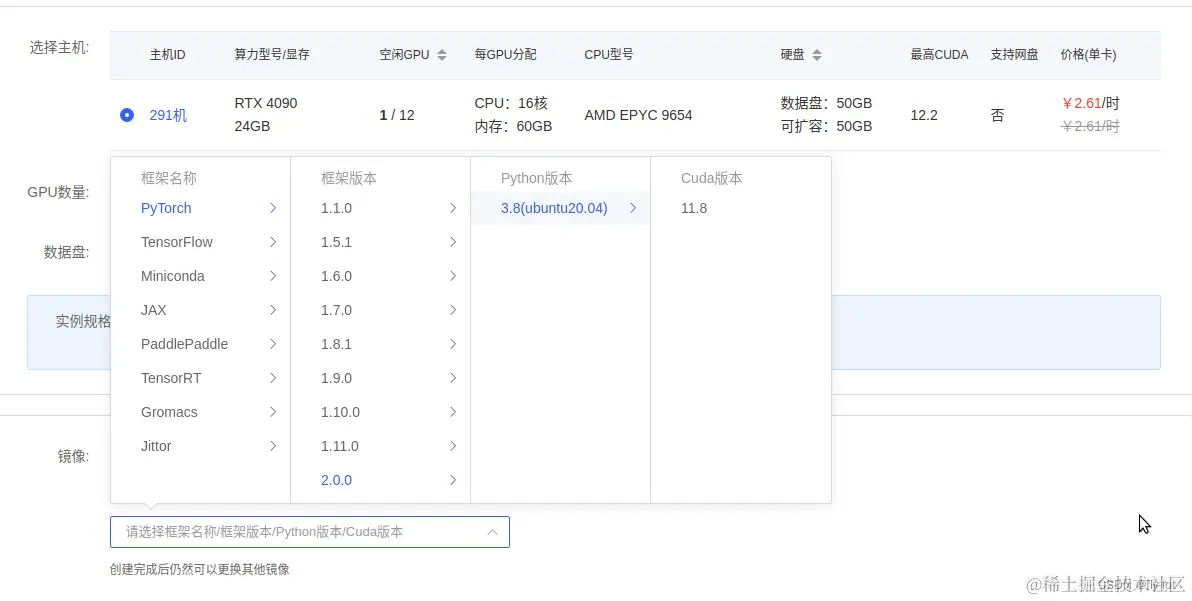Open the 291机 host ID link
1192x601 pixels.
point(168,115)
